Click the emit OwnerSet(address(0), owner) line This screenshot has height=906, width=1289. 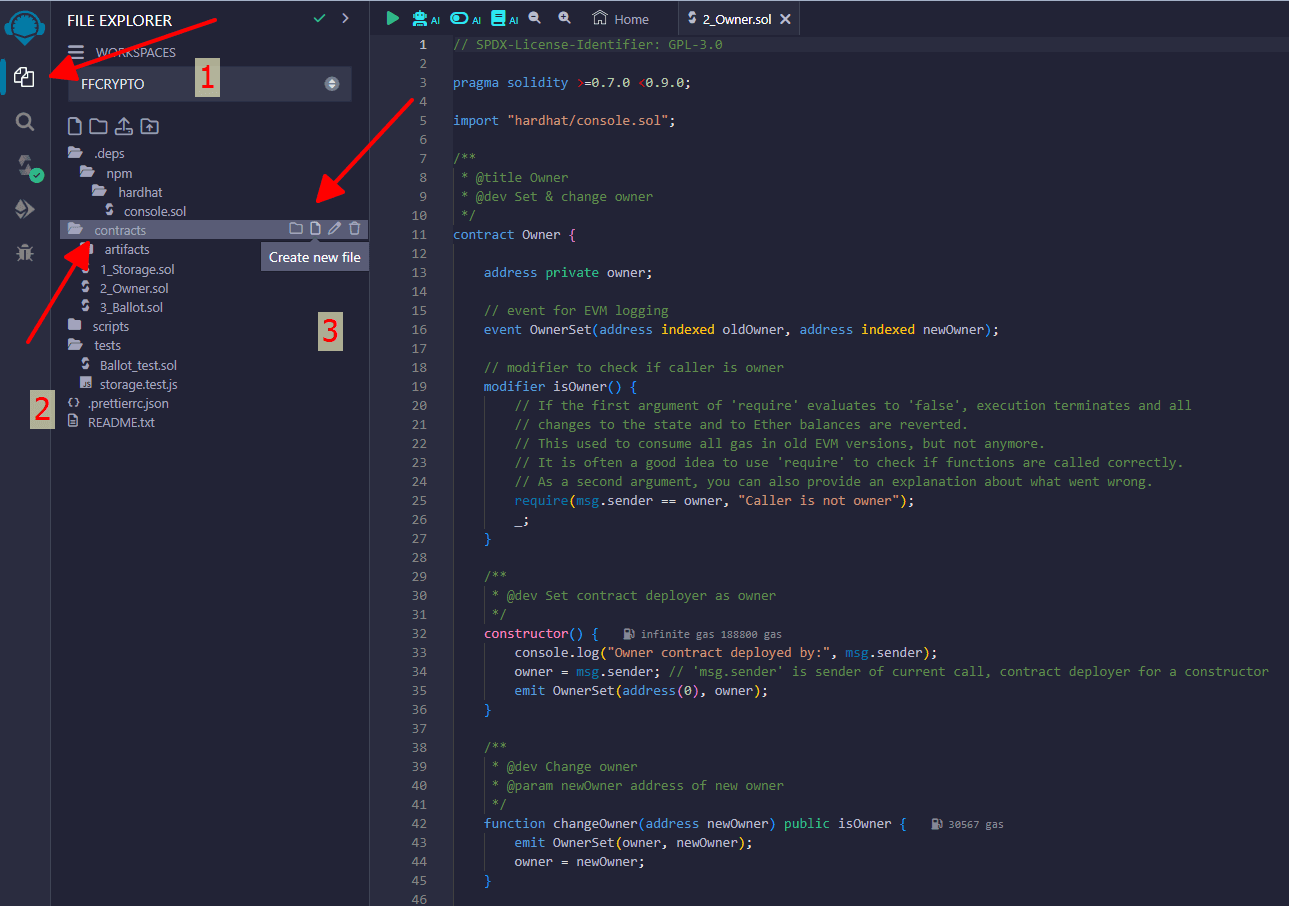[x=641, y=691]
